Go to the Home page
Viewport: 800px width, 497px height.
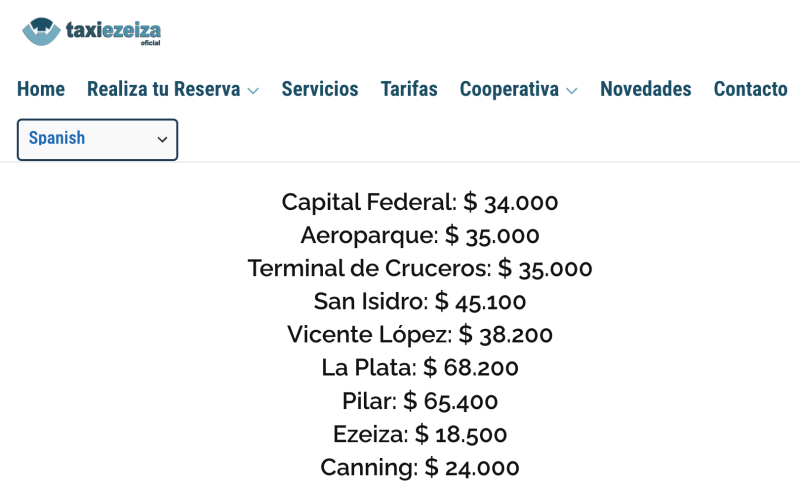(41, 89)
